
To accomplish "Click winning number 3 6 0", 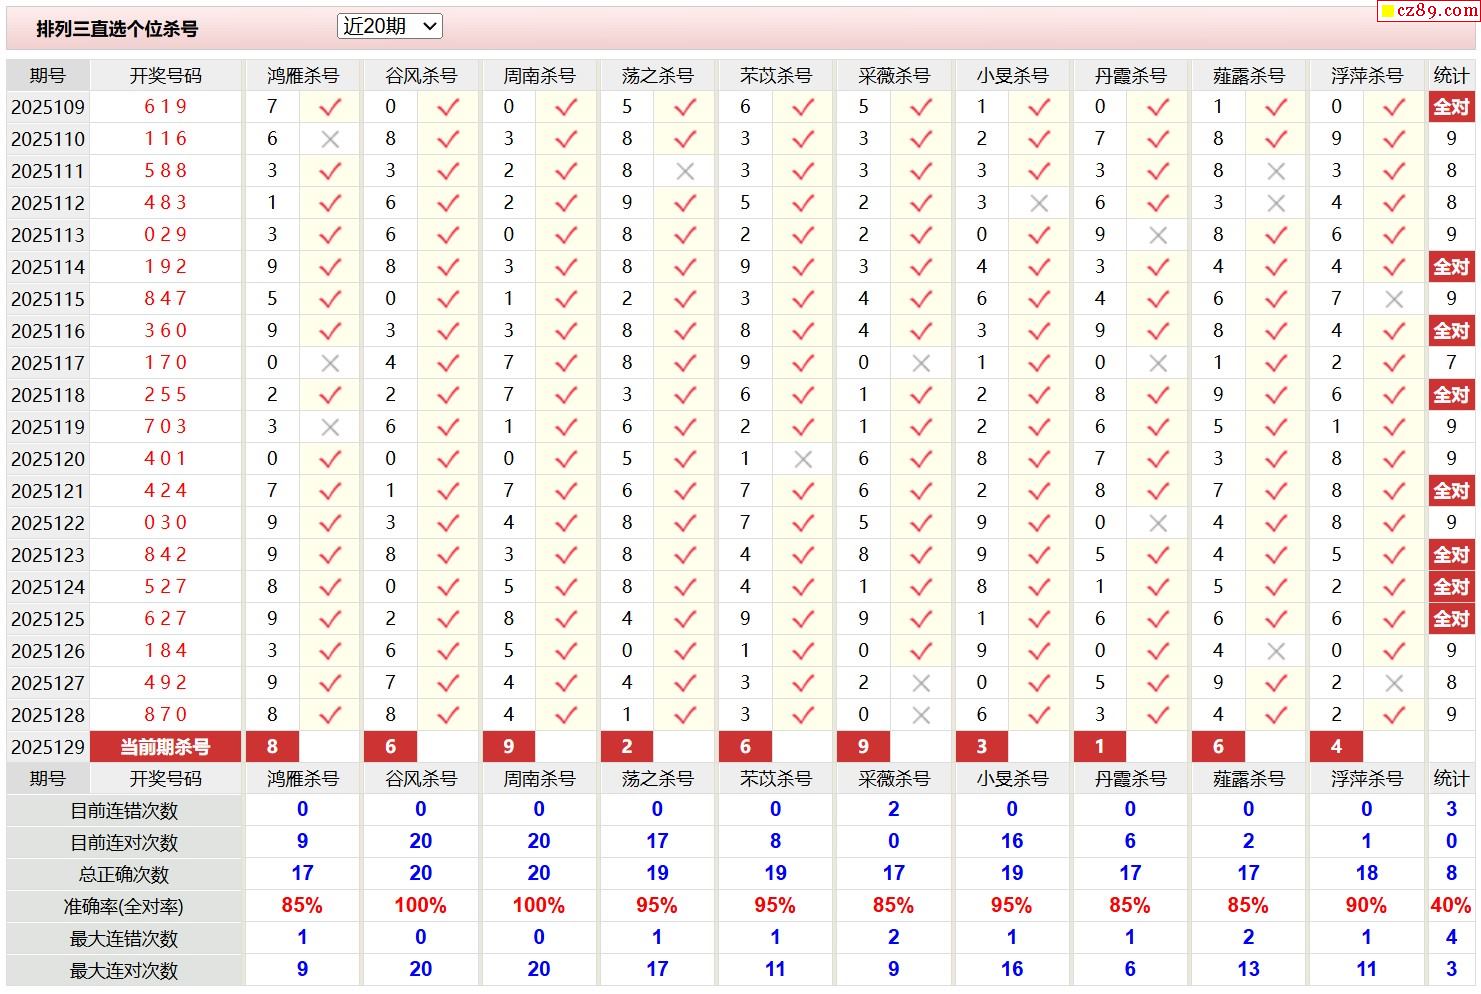I will tap(166, 331).
